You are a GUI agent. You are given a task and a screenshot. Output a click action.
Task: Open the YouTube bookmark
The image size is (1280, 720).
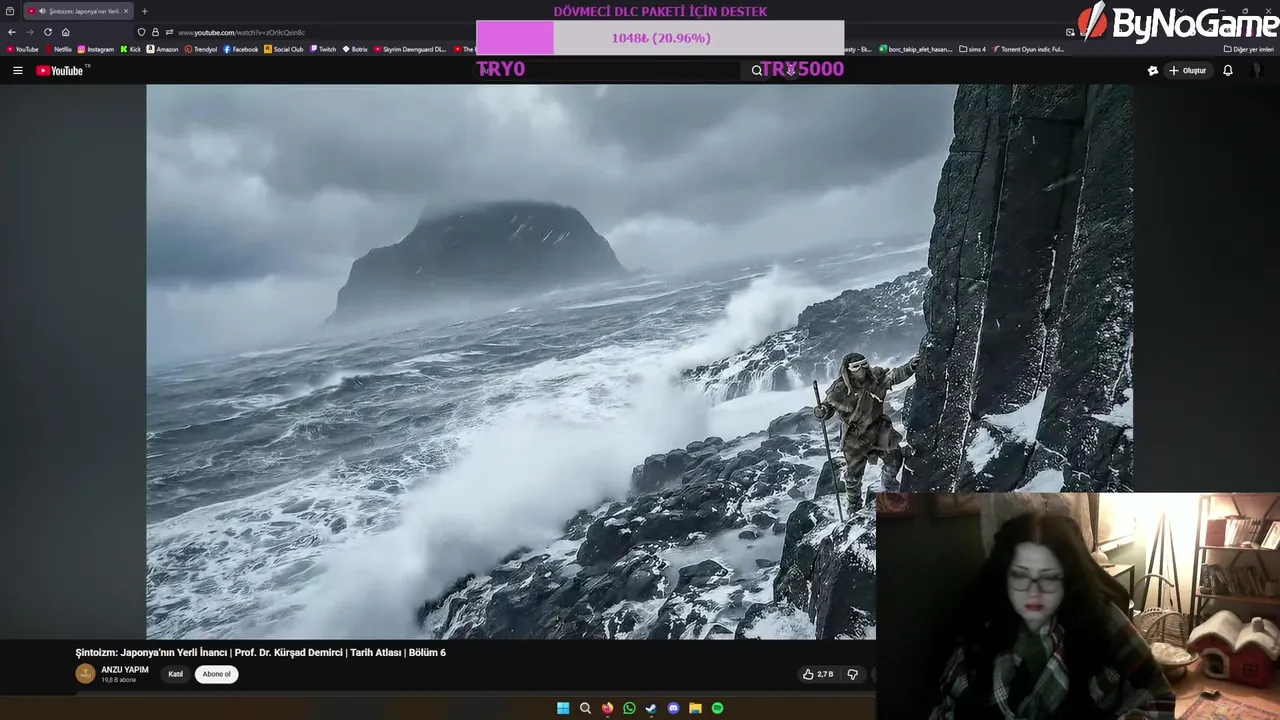click(22, 49)
